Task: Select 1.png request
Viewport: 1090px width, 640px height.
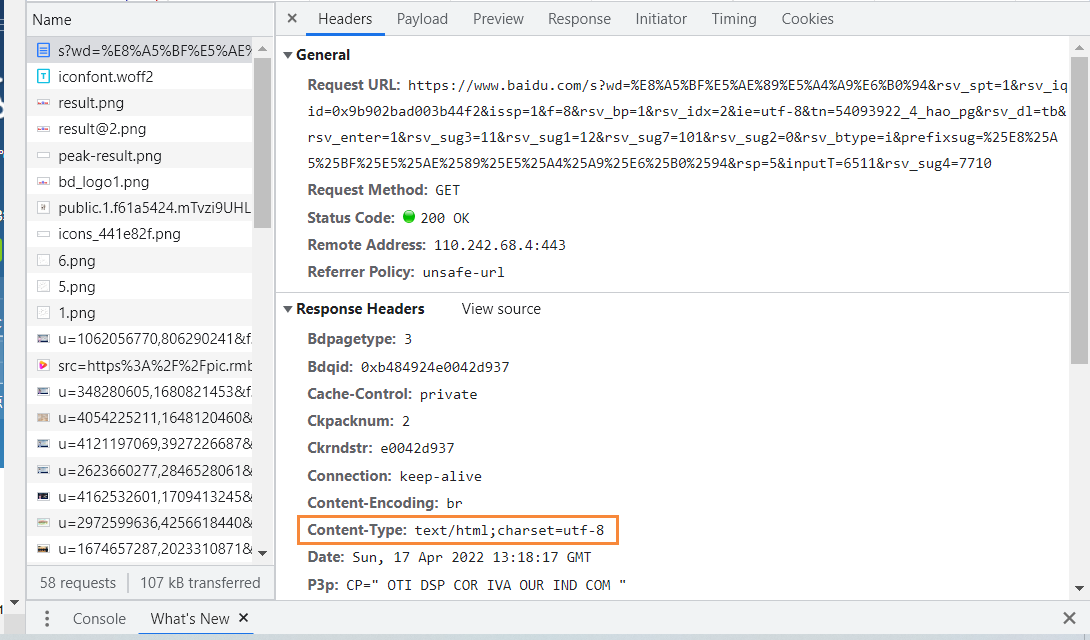Action: point(140,313)
